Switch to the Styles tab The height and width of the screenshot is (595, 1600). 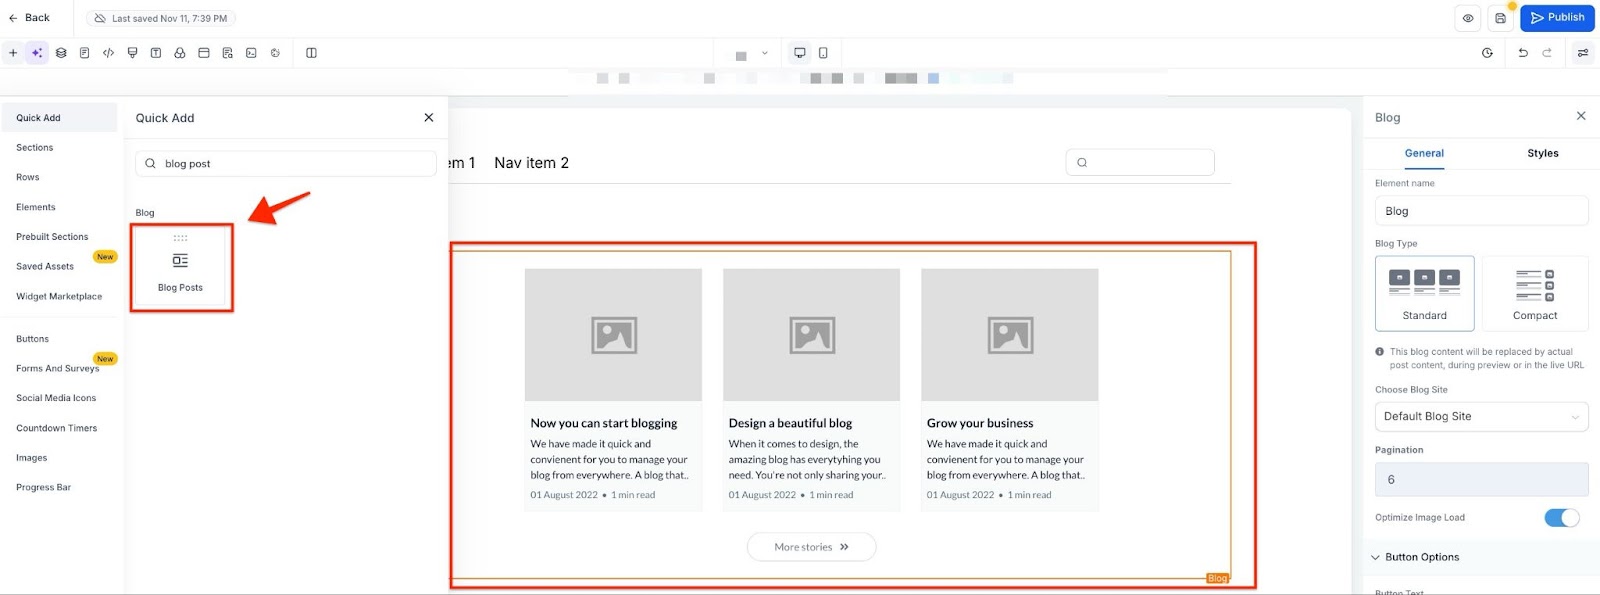pyautogui.click(x=1542, y=153)
